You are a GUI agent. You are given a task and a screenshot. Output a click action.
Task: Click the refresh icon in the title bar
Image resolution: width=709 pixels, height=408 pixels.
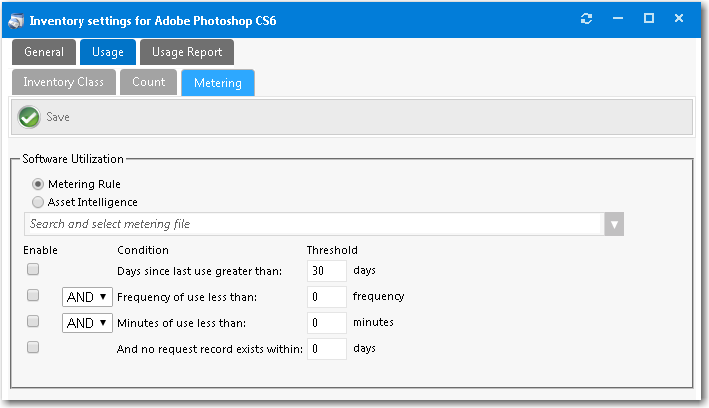point(586,19)
